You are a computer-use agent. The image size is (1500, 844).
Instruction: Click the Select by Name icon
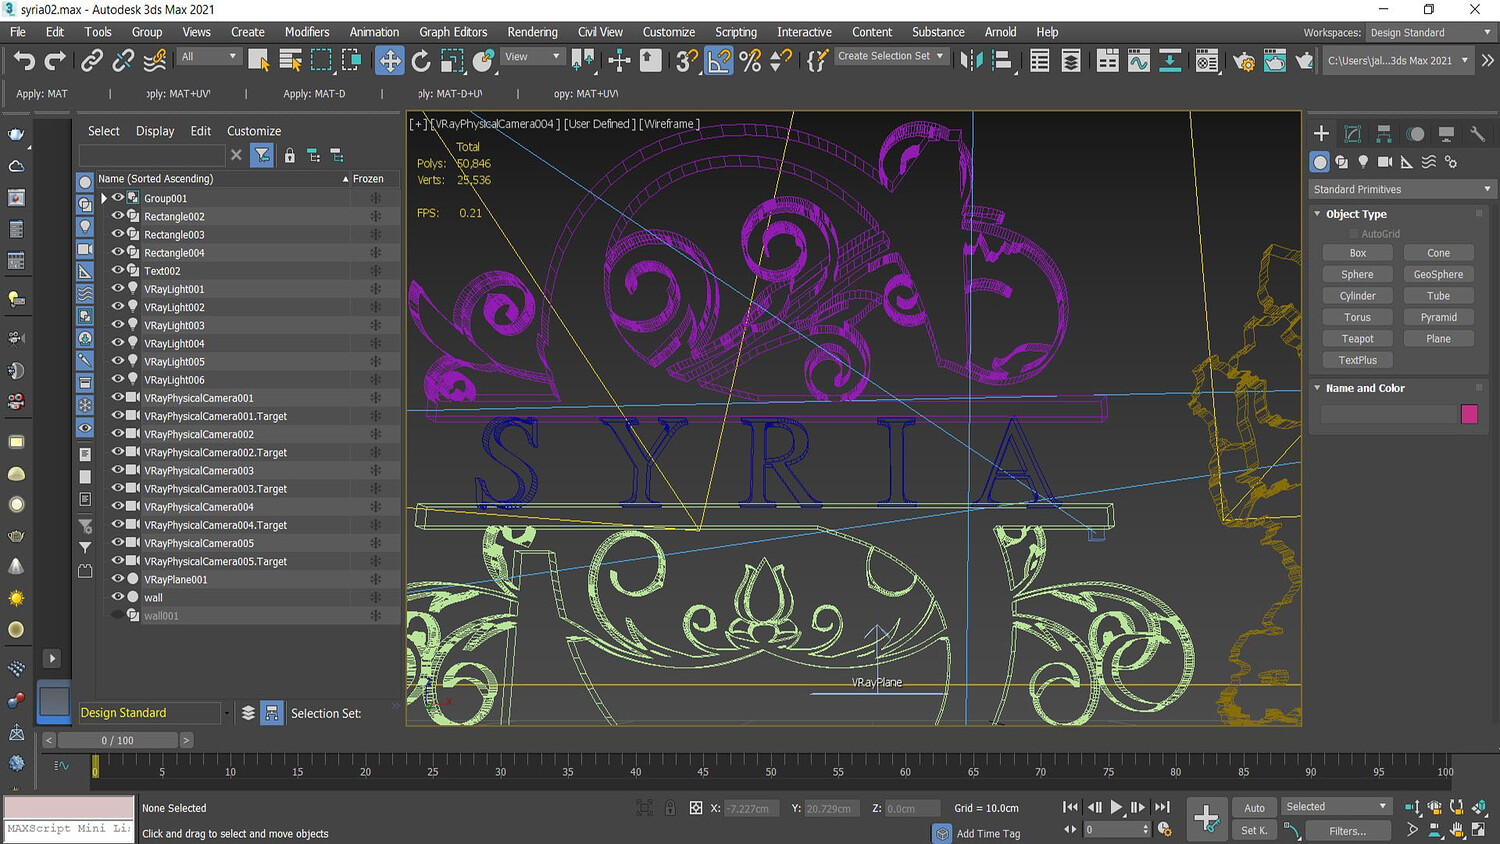click(290, 61)
